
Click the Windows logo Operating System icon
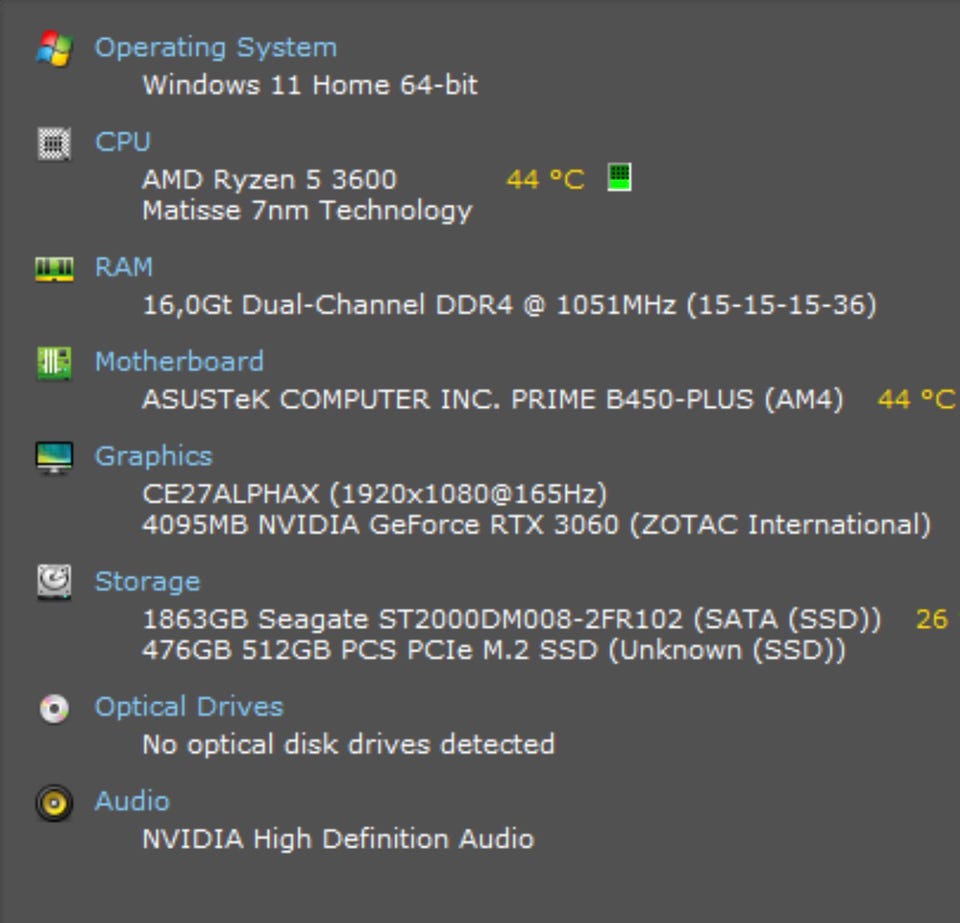coord(54,48)
